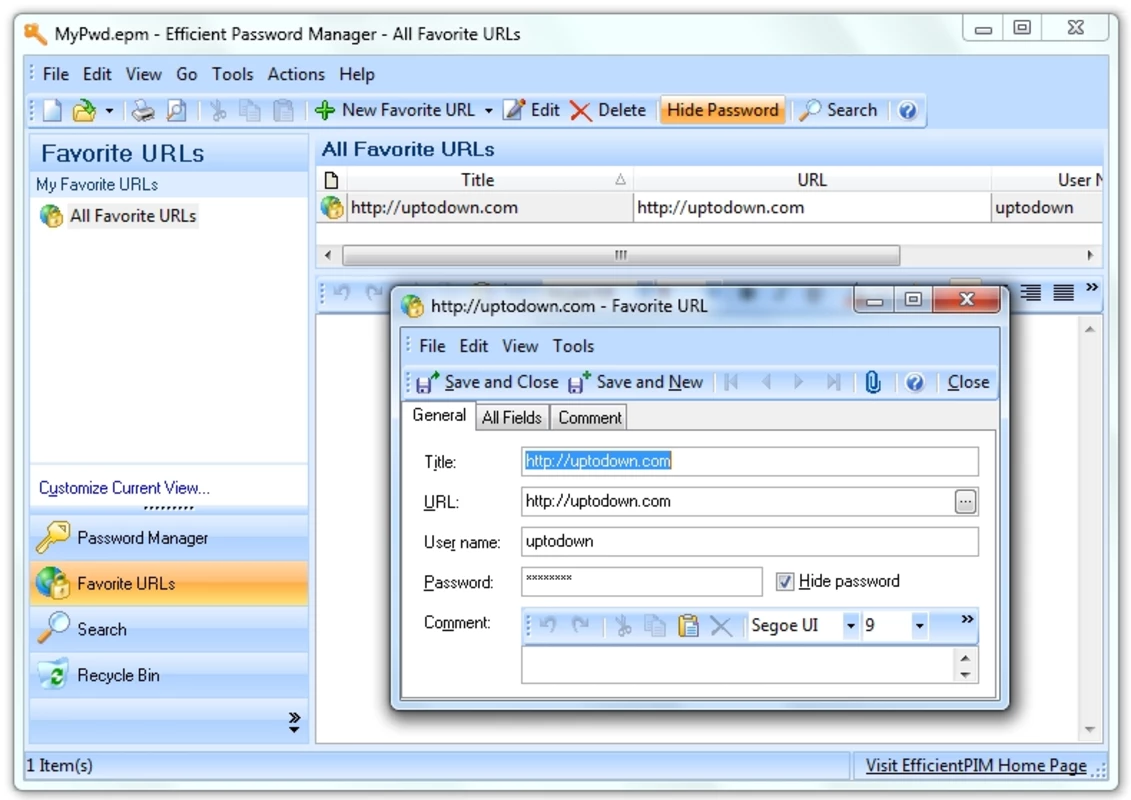Click Undo icon in Comment toolbar
Viewport: 1131px width, 800px height.
point(547,625)
